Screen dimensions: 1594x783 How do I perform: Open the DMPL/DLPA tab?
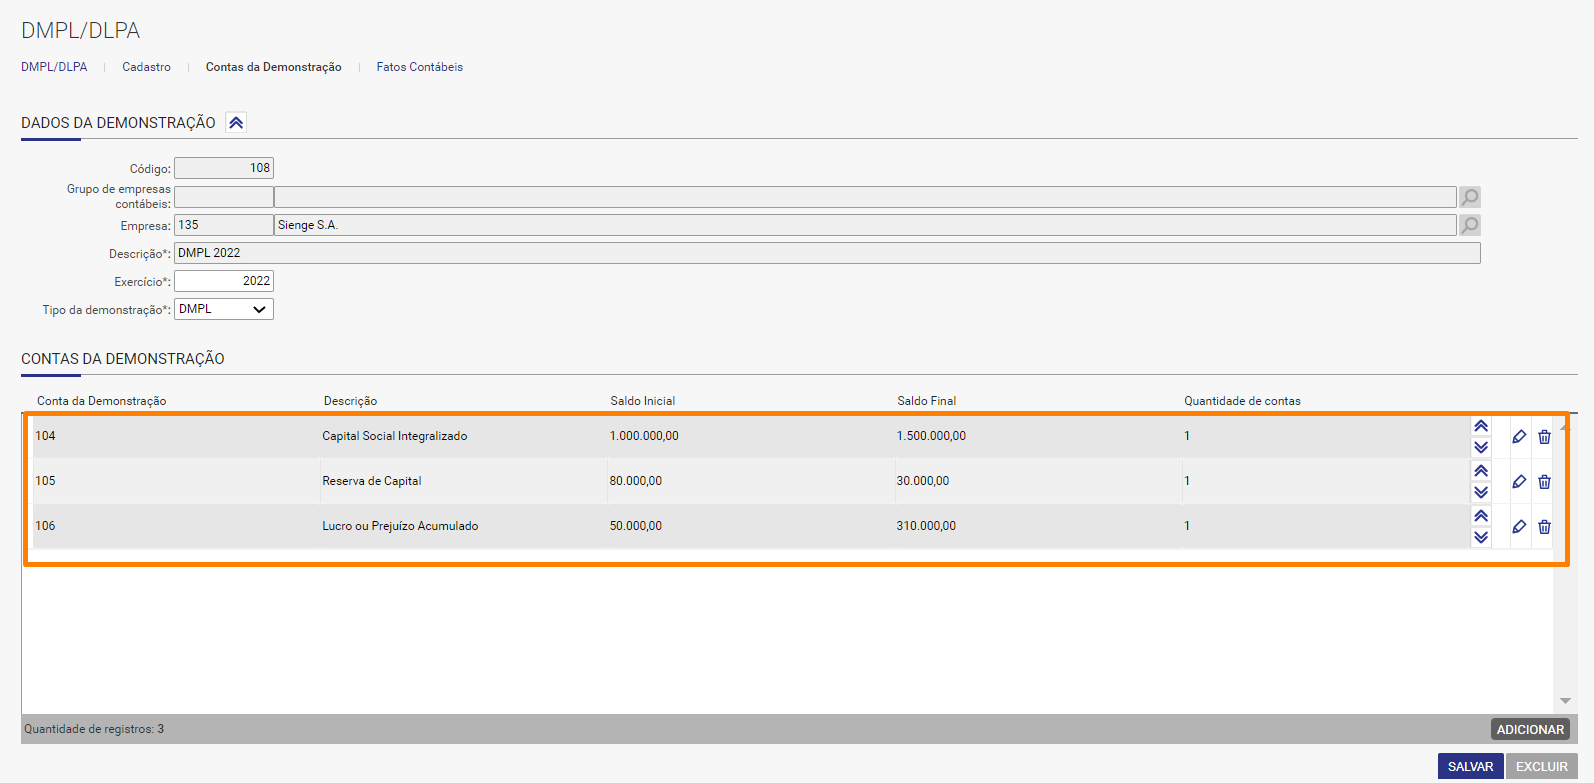54,67
